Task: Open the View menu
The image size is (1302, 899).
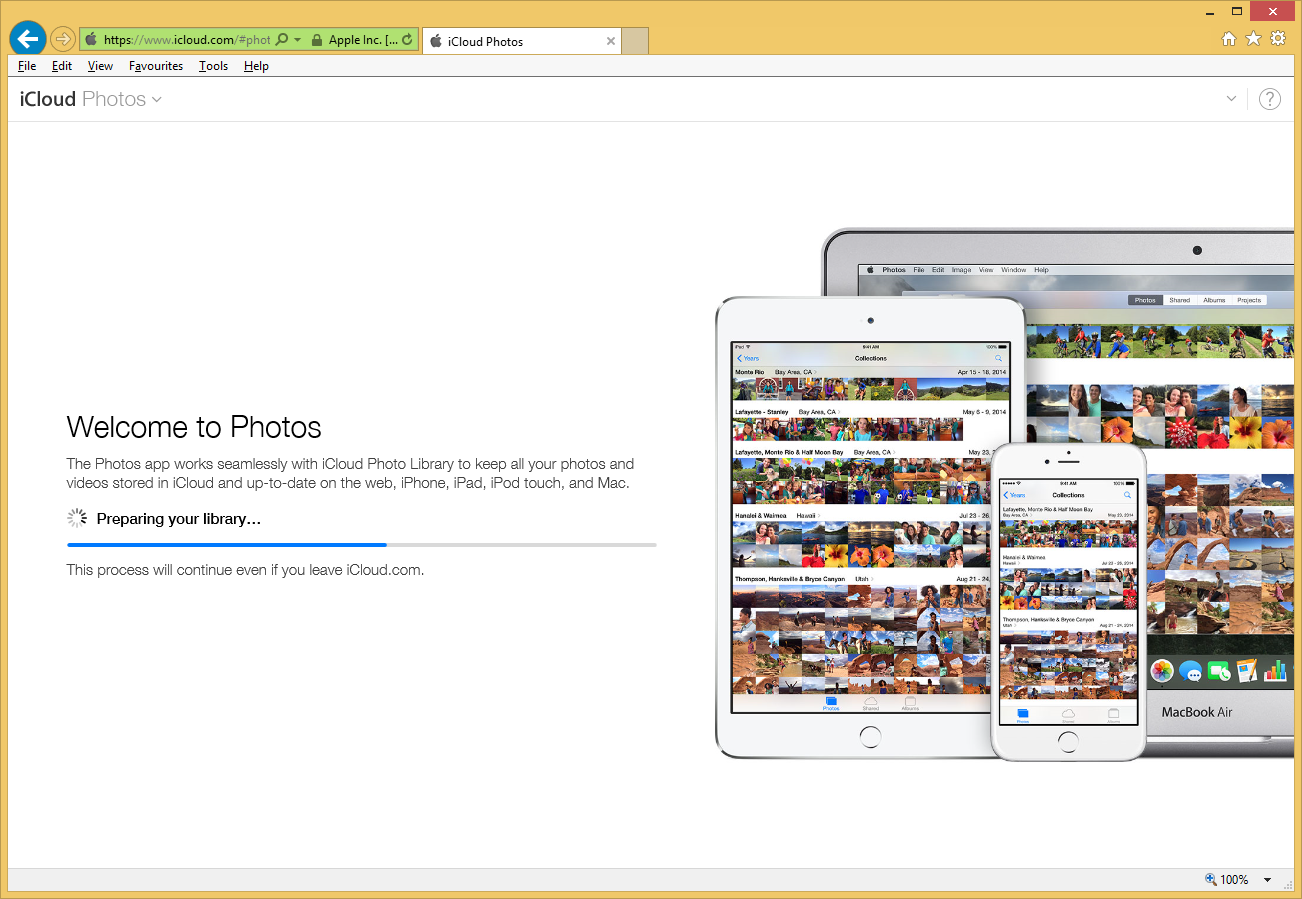Action: (100, 66)
